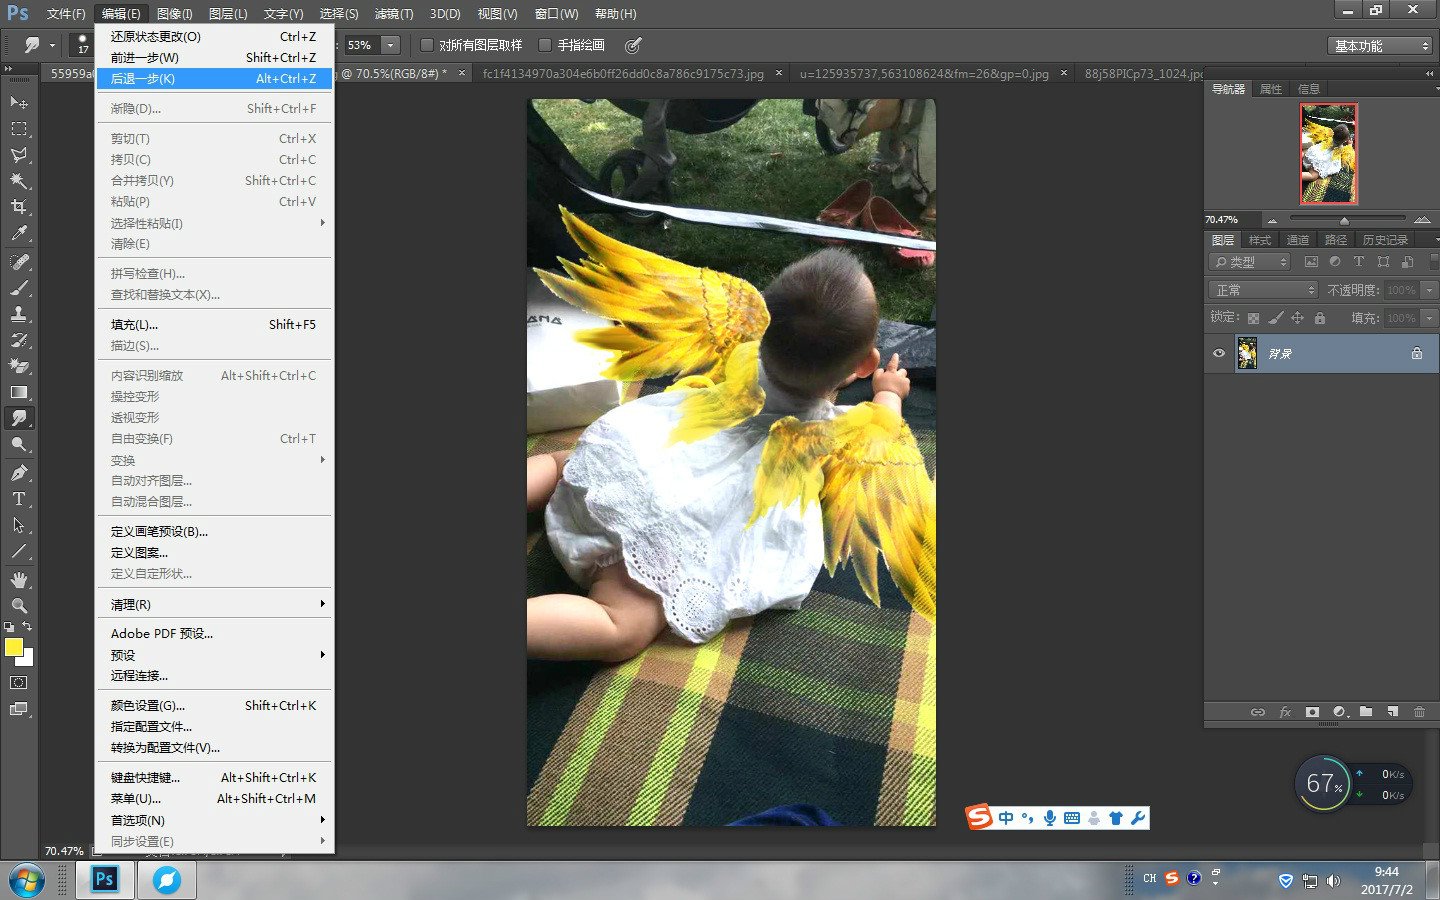Screen dimensions: 1440x900
Task: Pick the Horizontal Type tool
Action: tap(19, 499)
